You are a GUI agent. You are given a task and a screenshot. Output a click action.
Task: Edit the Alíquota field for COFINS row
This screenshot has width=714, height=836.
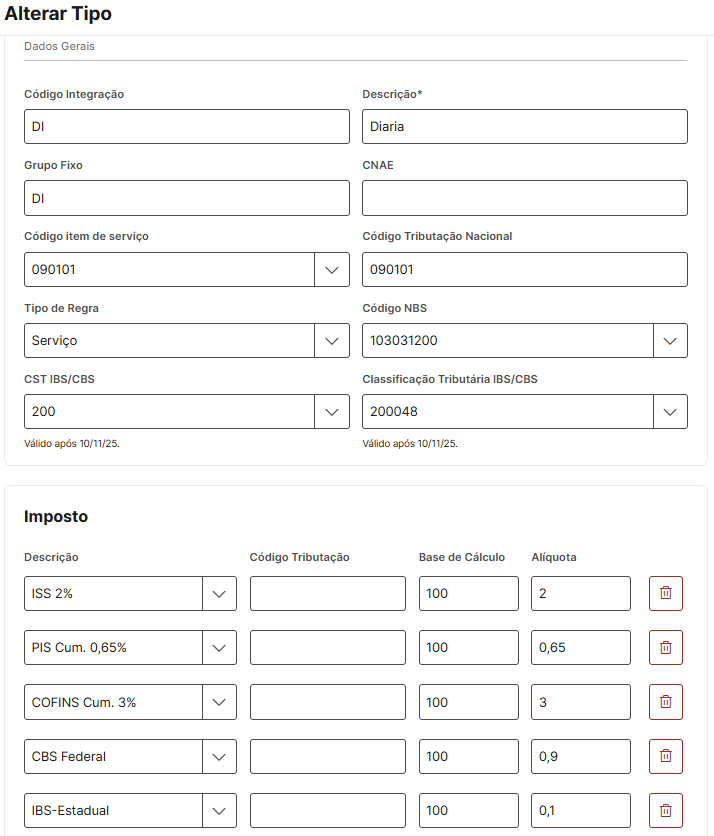[x=580, y=702]
